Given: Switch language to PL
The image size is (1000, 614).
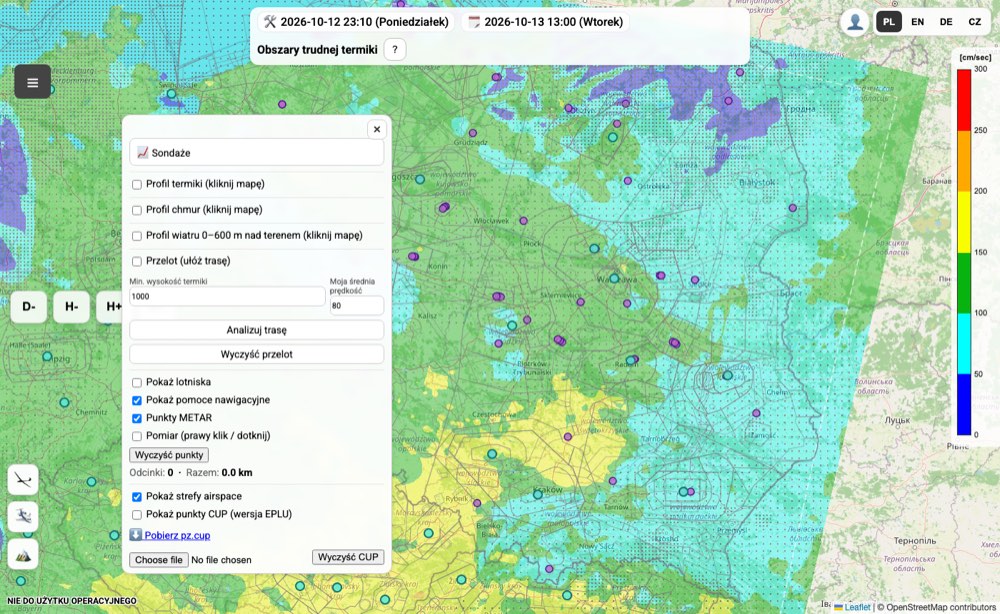Looking at the screenshot, I should tap(888, 22).
